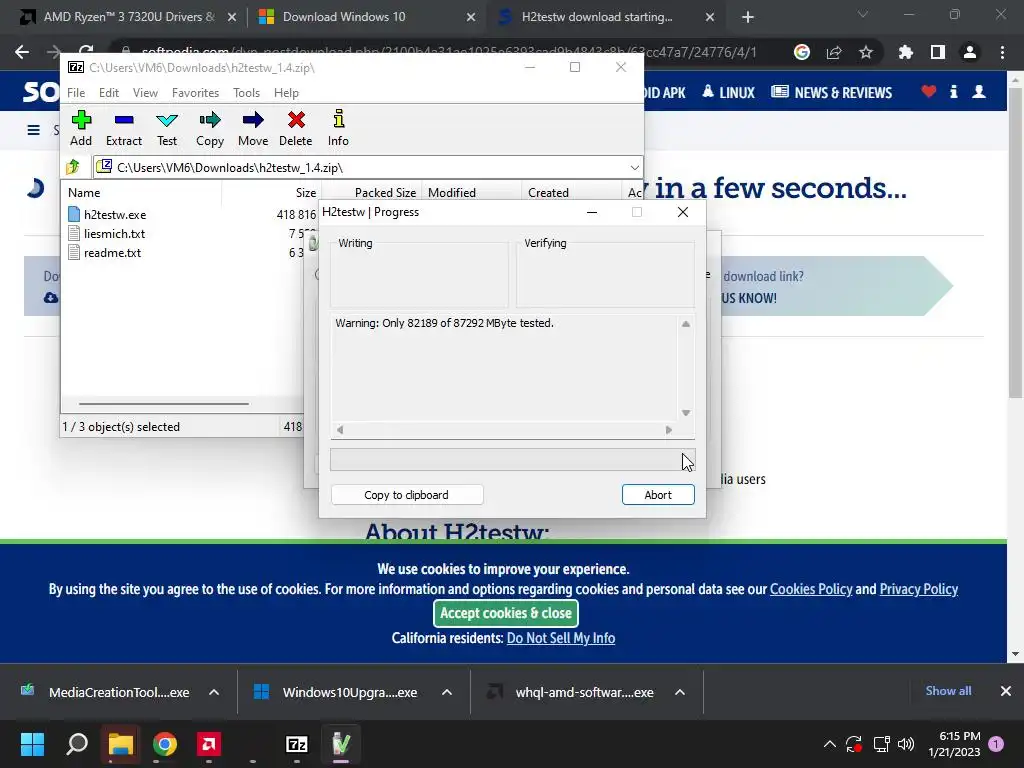Click Copy to clipboard in H2testw
Image resolution: width=1024 pixels, height=768 pixels.
point(407,495)
